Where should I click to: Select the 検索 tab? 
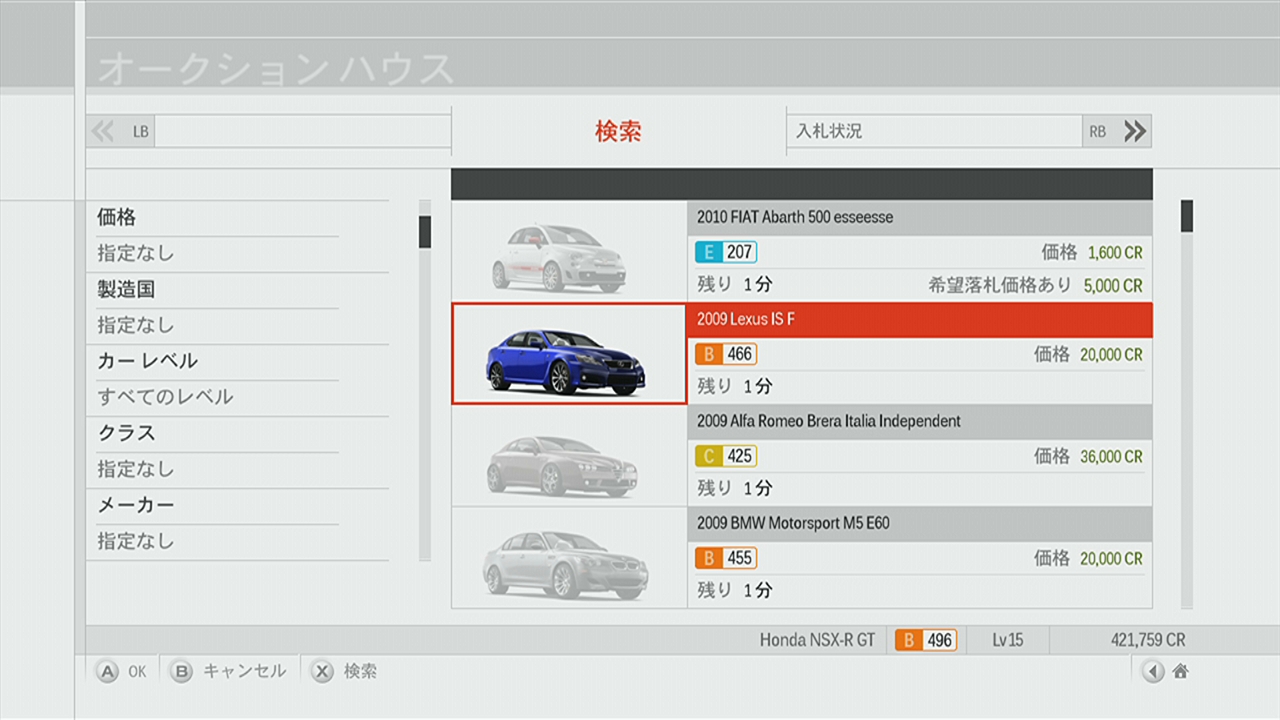(618, 131)
